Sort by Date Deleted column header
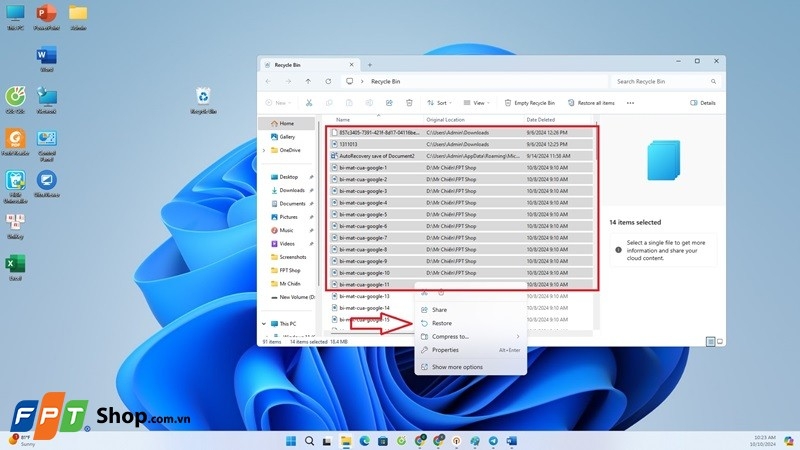Screen dimensions: 800x450 click(540, 120)
